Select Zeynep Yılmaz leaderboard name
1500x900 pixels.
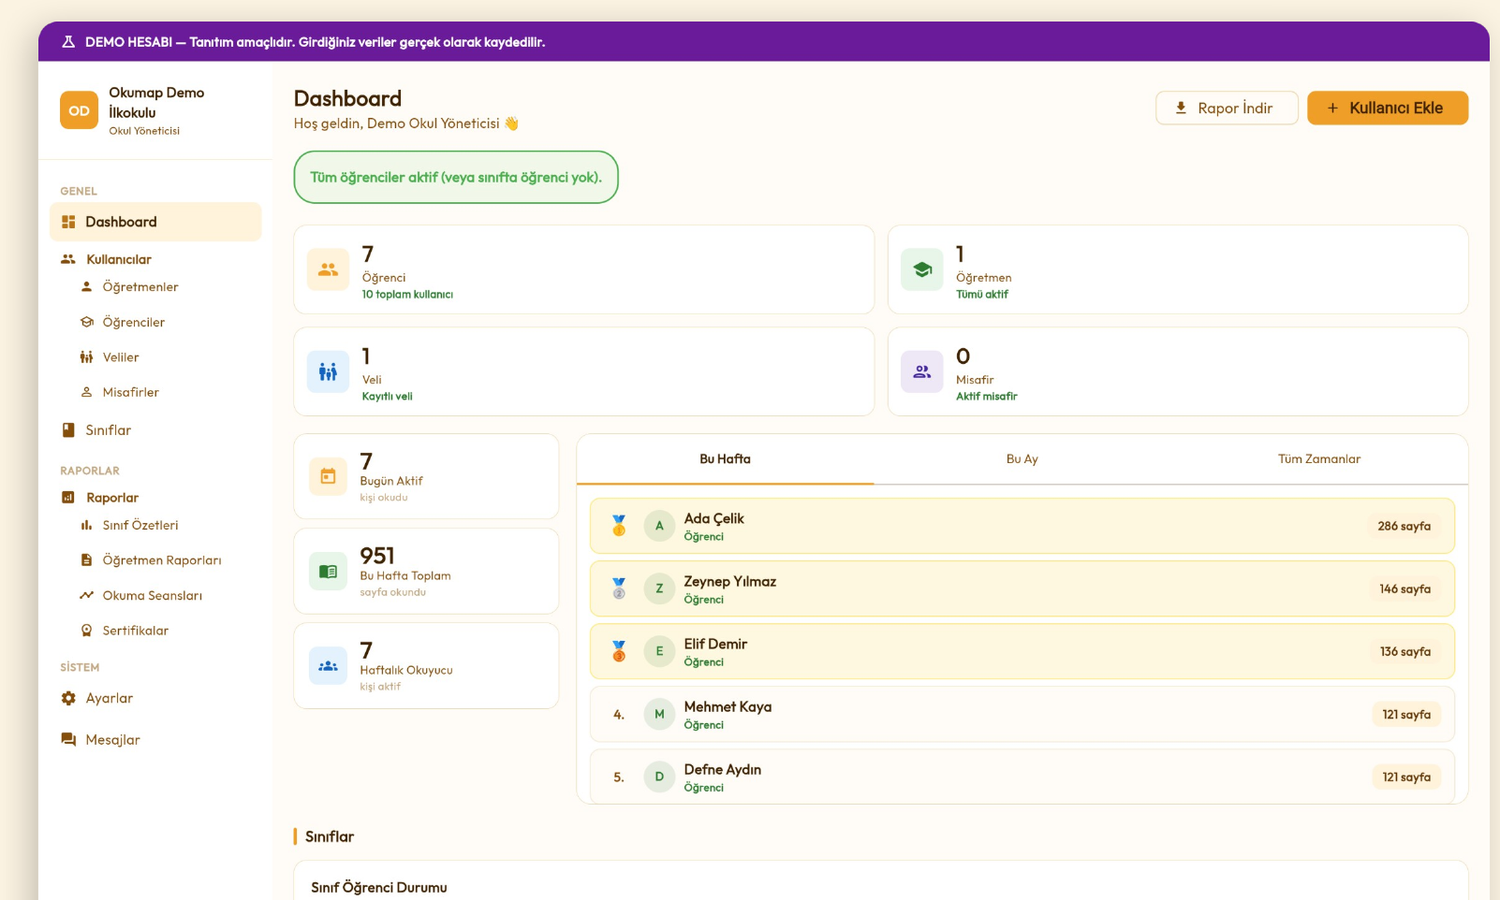point(730,581)
